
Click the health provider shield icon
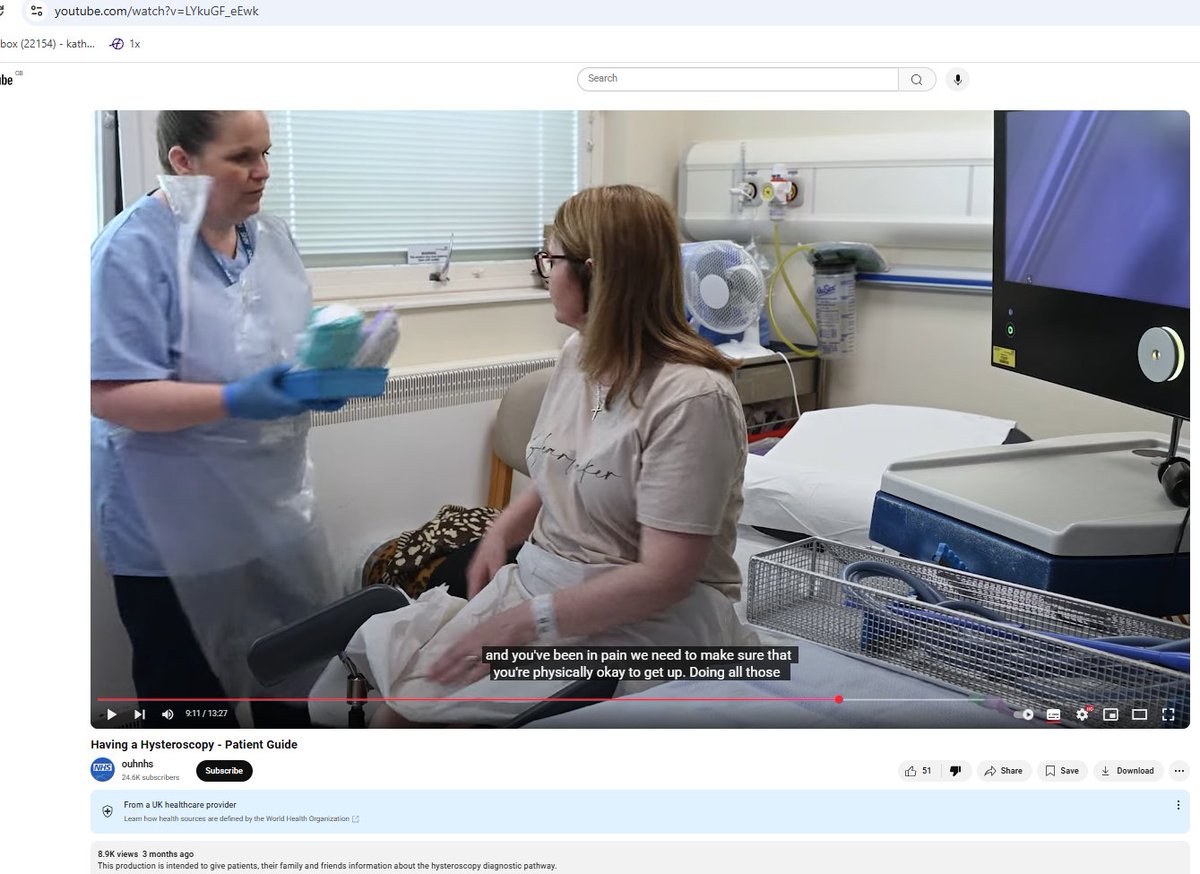point(108,811)
